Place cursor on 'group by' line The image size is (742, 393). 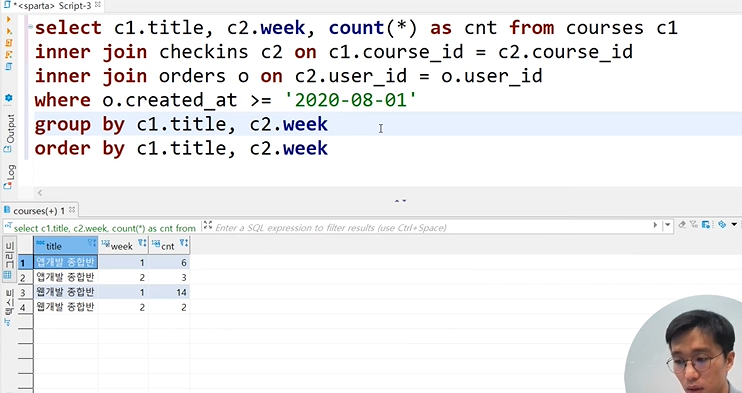coord(388,124)
